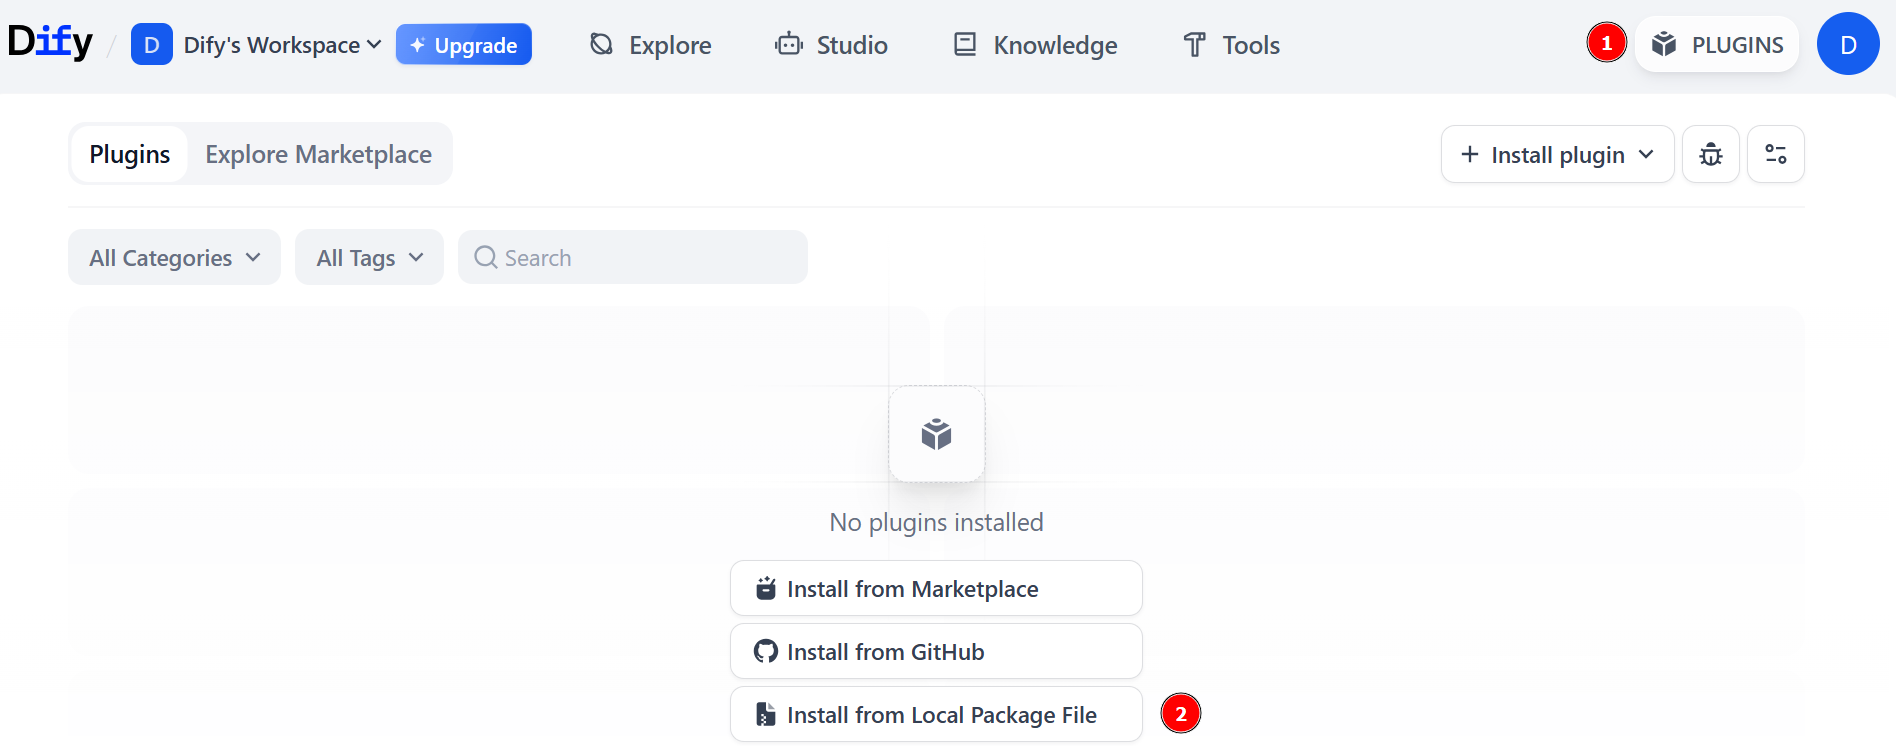The height and width of the screenshot is (746, 1896).
Task: Go to the Studio menu item
Action: [832, 45]
